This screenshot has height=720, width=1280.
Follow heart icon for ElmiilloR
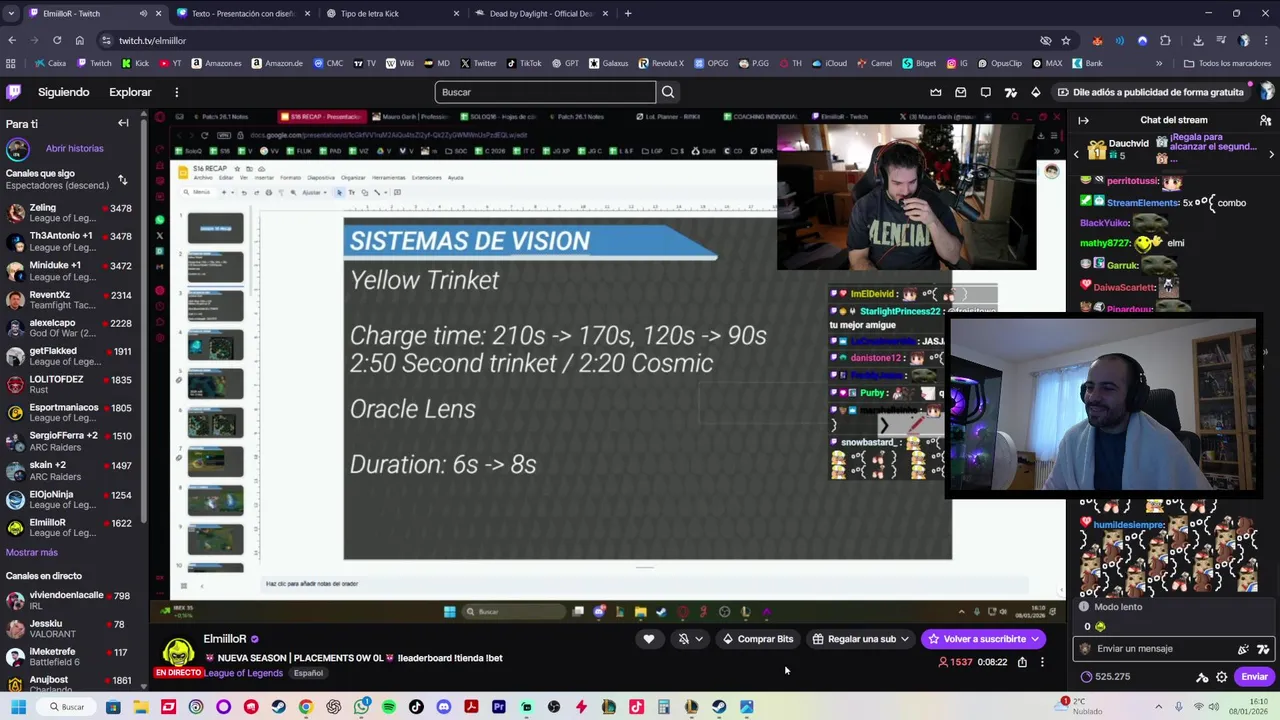[x=649, y=639]
